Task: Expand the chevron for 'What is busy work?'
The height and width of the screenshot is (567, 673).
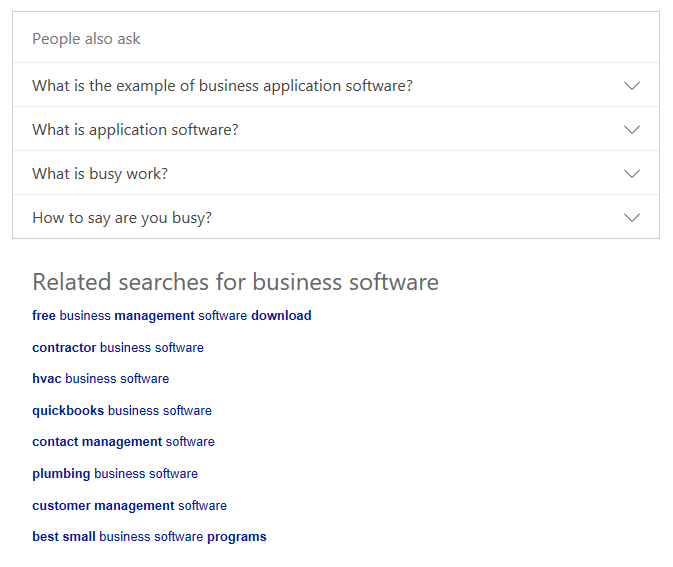Action: [x=631, y=174]
